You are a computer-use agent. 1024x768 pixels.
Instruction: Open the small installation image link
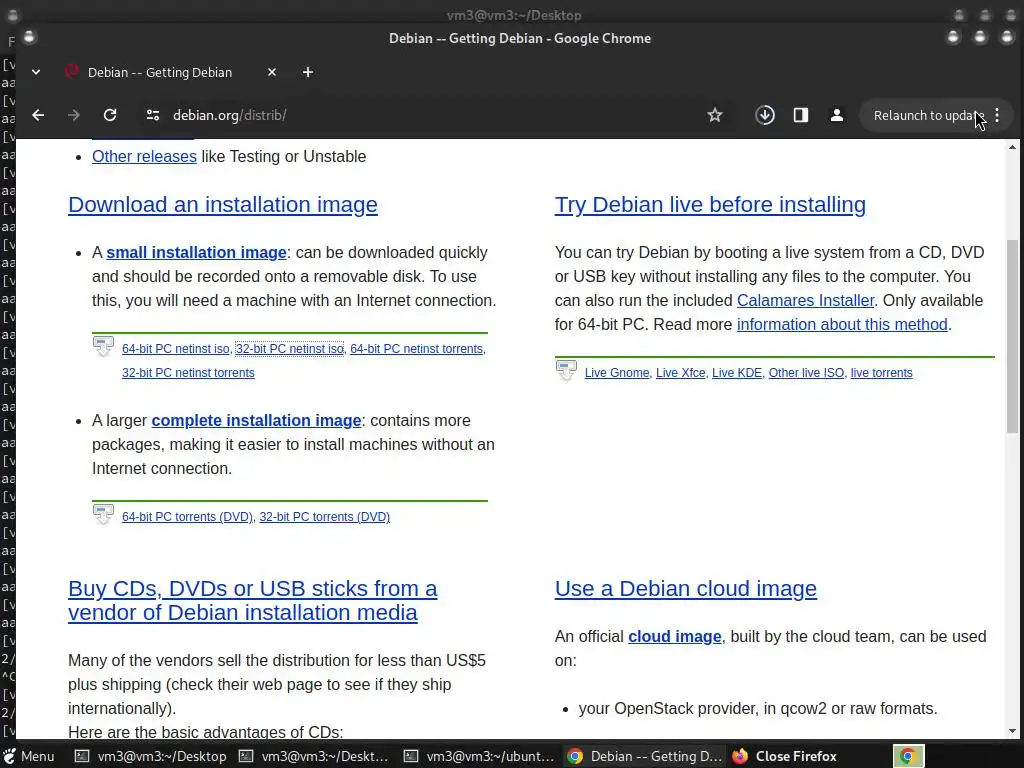pos(197,253)
